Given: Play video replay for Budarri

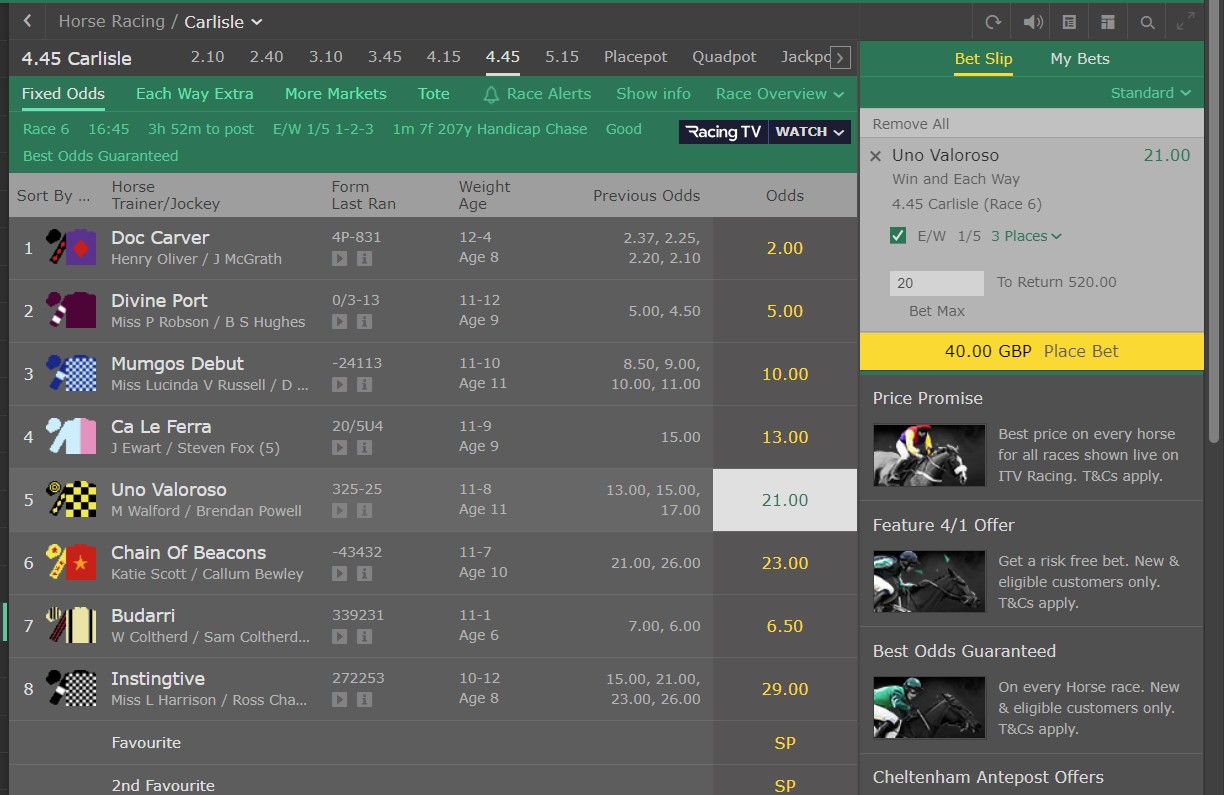Looking at the screenshot, I should (x=340, y=637).
